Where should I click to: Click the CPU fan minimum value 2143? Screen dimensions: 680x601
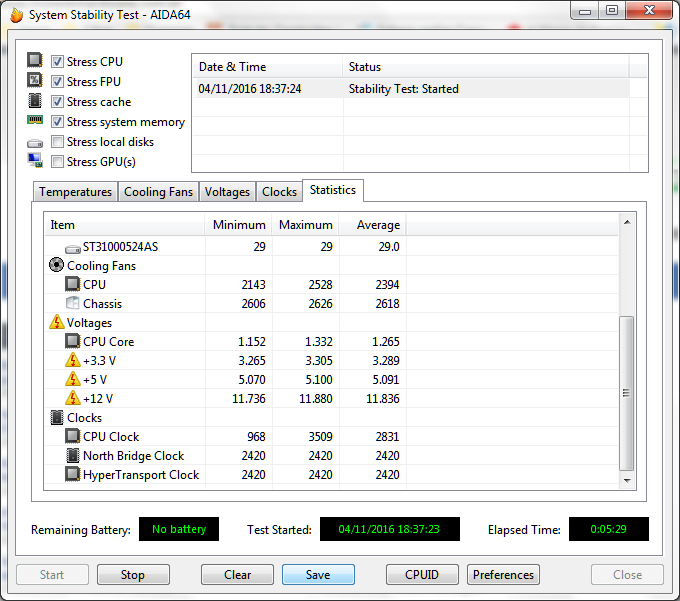point(253,284)
